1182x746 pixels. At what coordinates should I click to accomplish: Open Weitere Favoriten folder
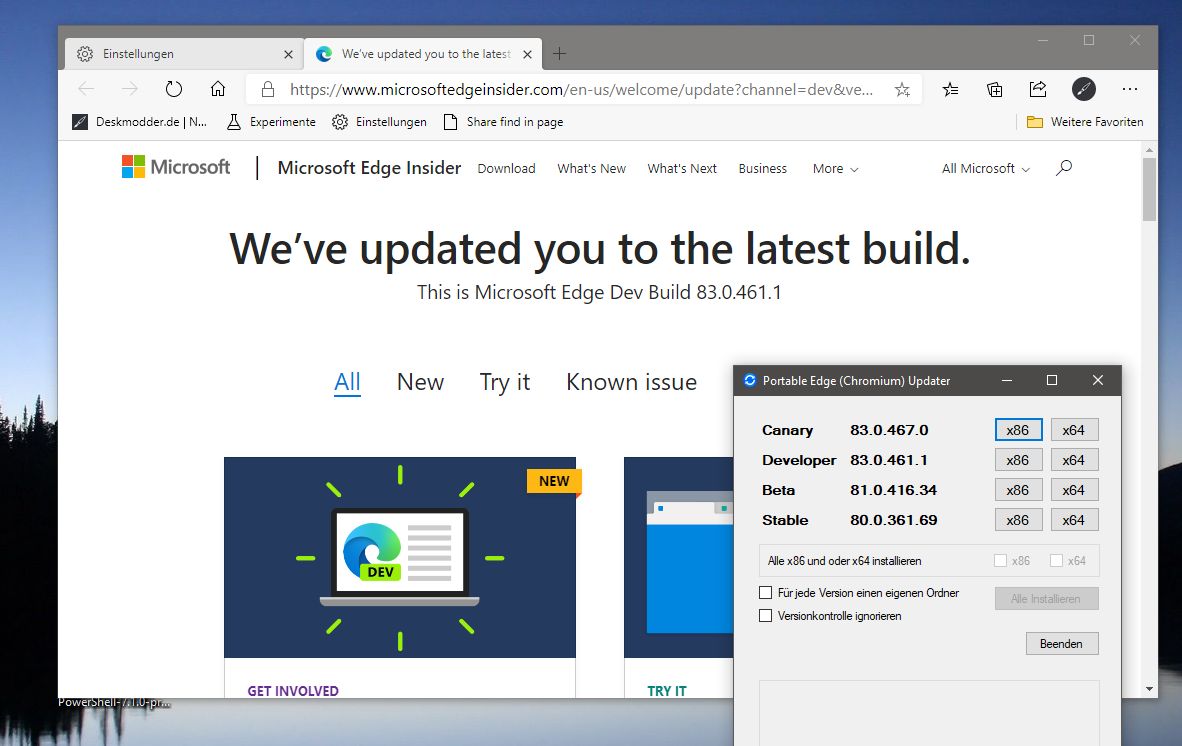pos(1085,122)
